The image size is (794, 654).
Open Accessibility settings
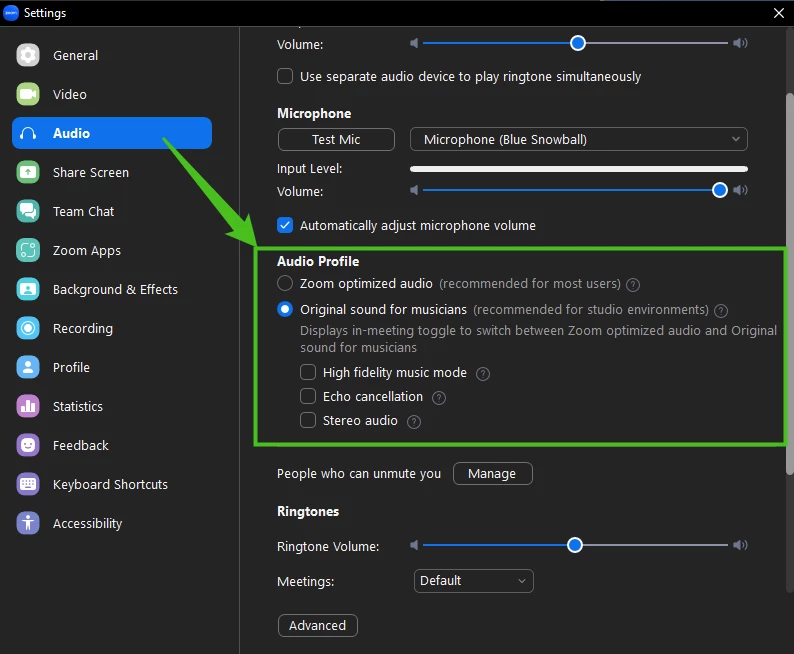point(112,523)
